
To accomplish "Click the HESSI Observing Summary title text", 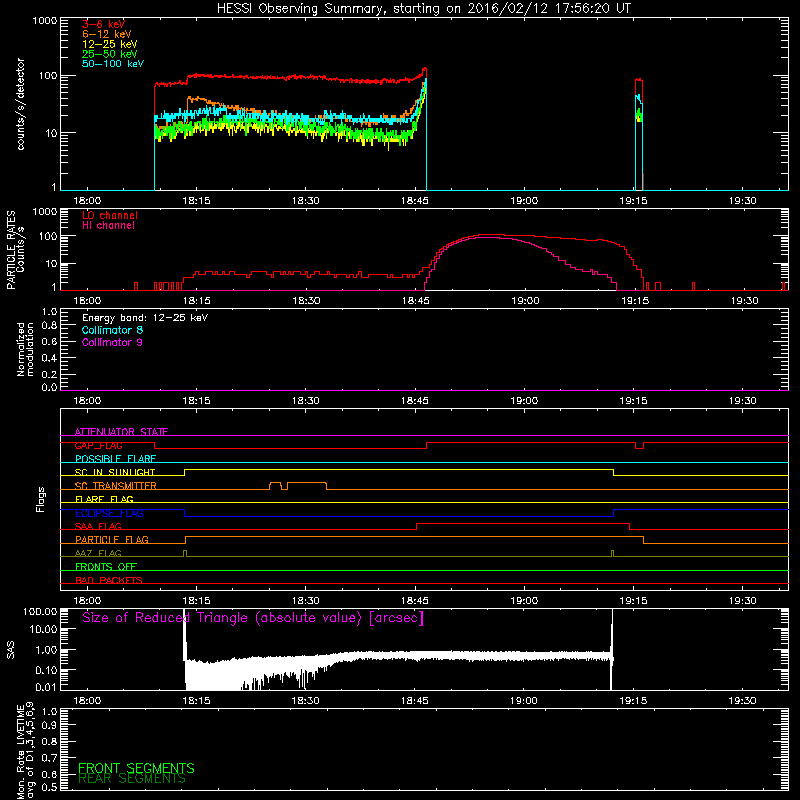I will click(x=423, y=9).
